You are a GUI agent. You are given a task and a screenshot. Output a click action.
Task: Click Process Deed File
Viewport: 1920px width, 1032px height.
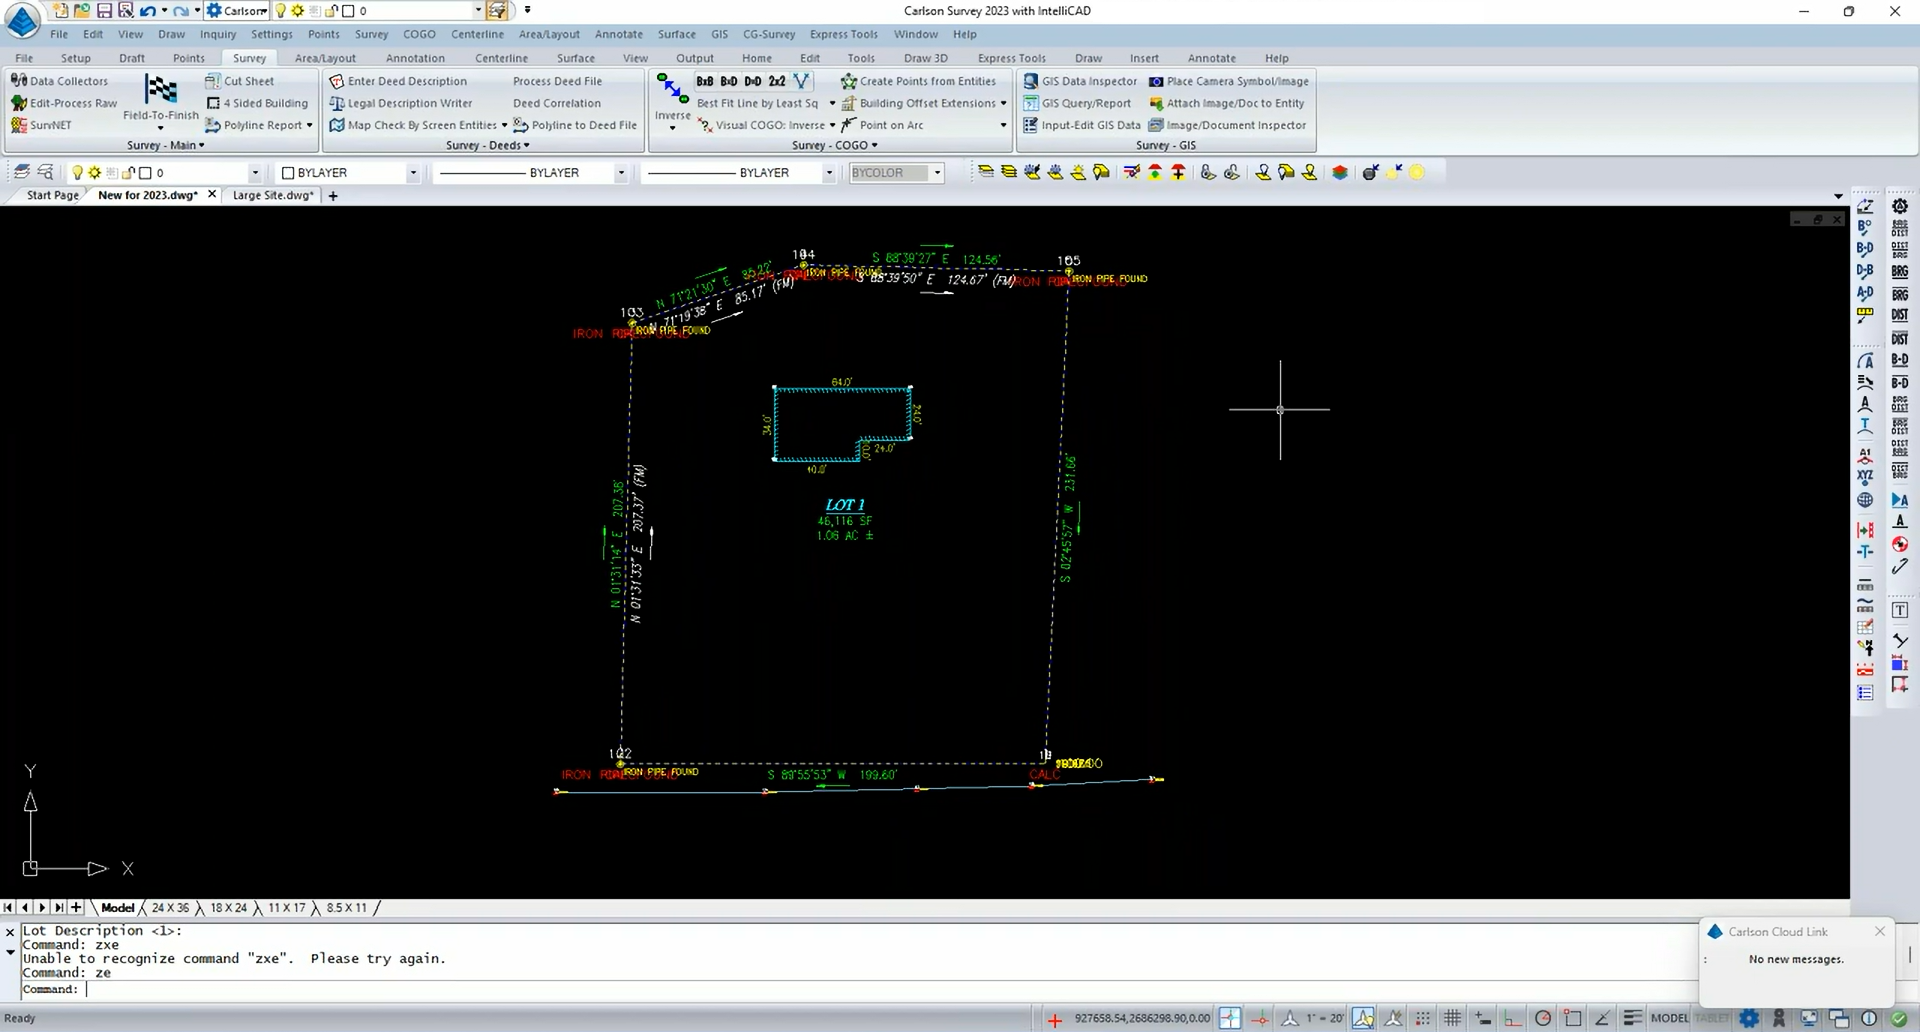557,81
